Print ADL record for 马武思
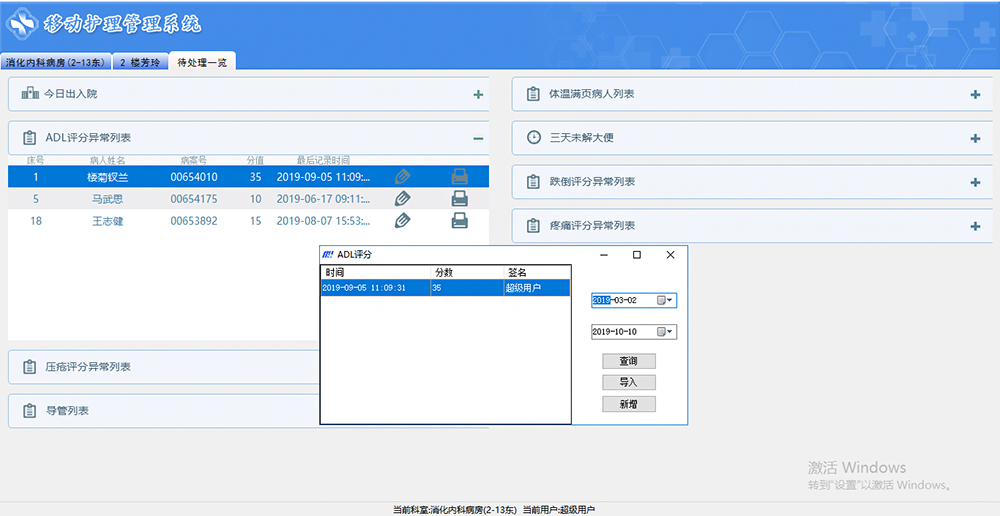This screenshot has height=516, width=1000. coord(459,199)
